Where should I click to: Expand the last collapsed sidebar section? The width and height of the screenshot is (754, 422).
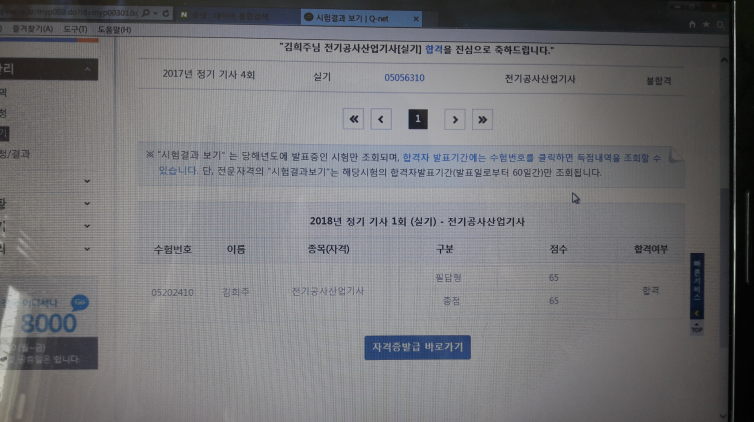click(88, 247)
